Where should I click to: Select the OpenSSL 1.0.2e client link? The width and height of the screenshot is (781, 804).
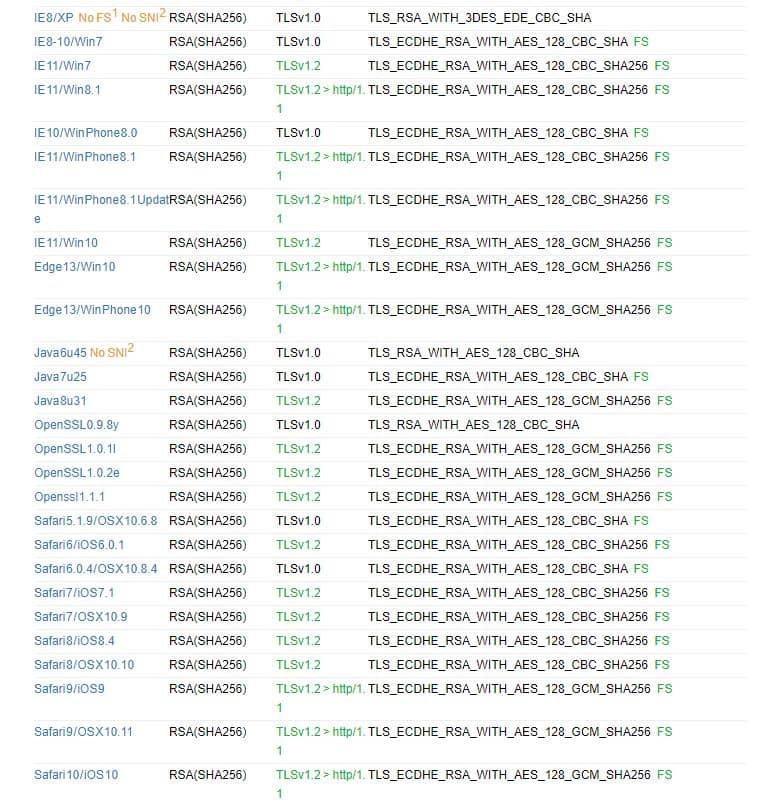pyautogui.click(x=77, y=473)
